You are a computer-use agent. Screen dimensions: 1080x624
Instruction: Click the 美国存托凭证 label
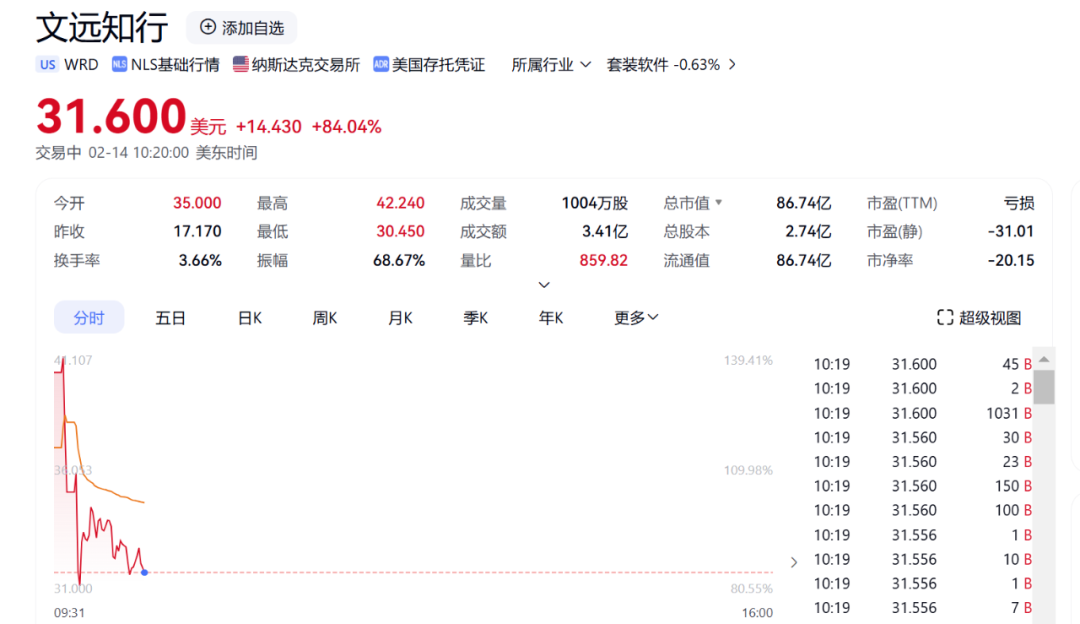pyautogui.click(x=438, y=65)
